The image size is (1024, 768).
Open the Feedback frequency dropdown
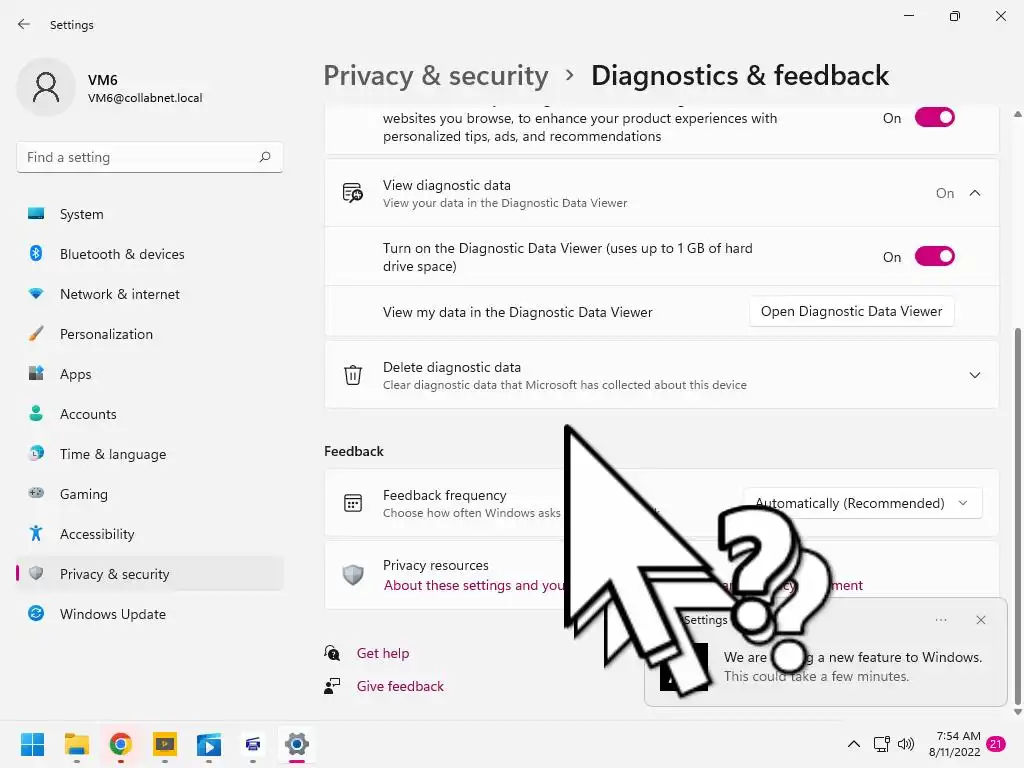pos(863,503)
